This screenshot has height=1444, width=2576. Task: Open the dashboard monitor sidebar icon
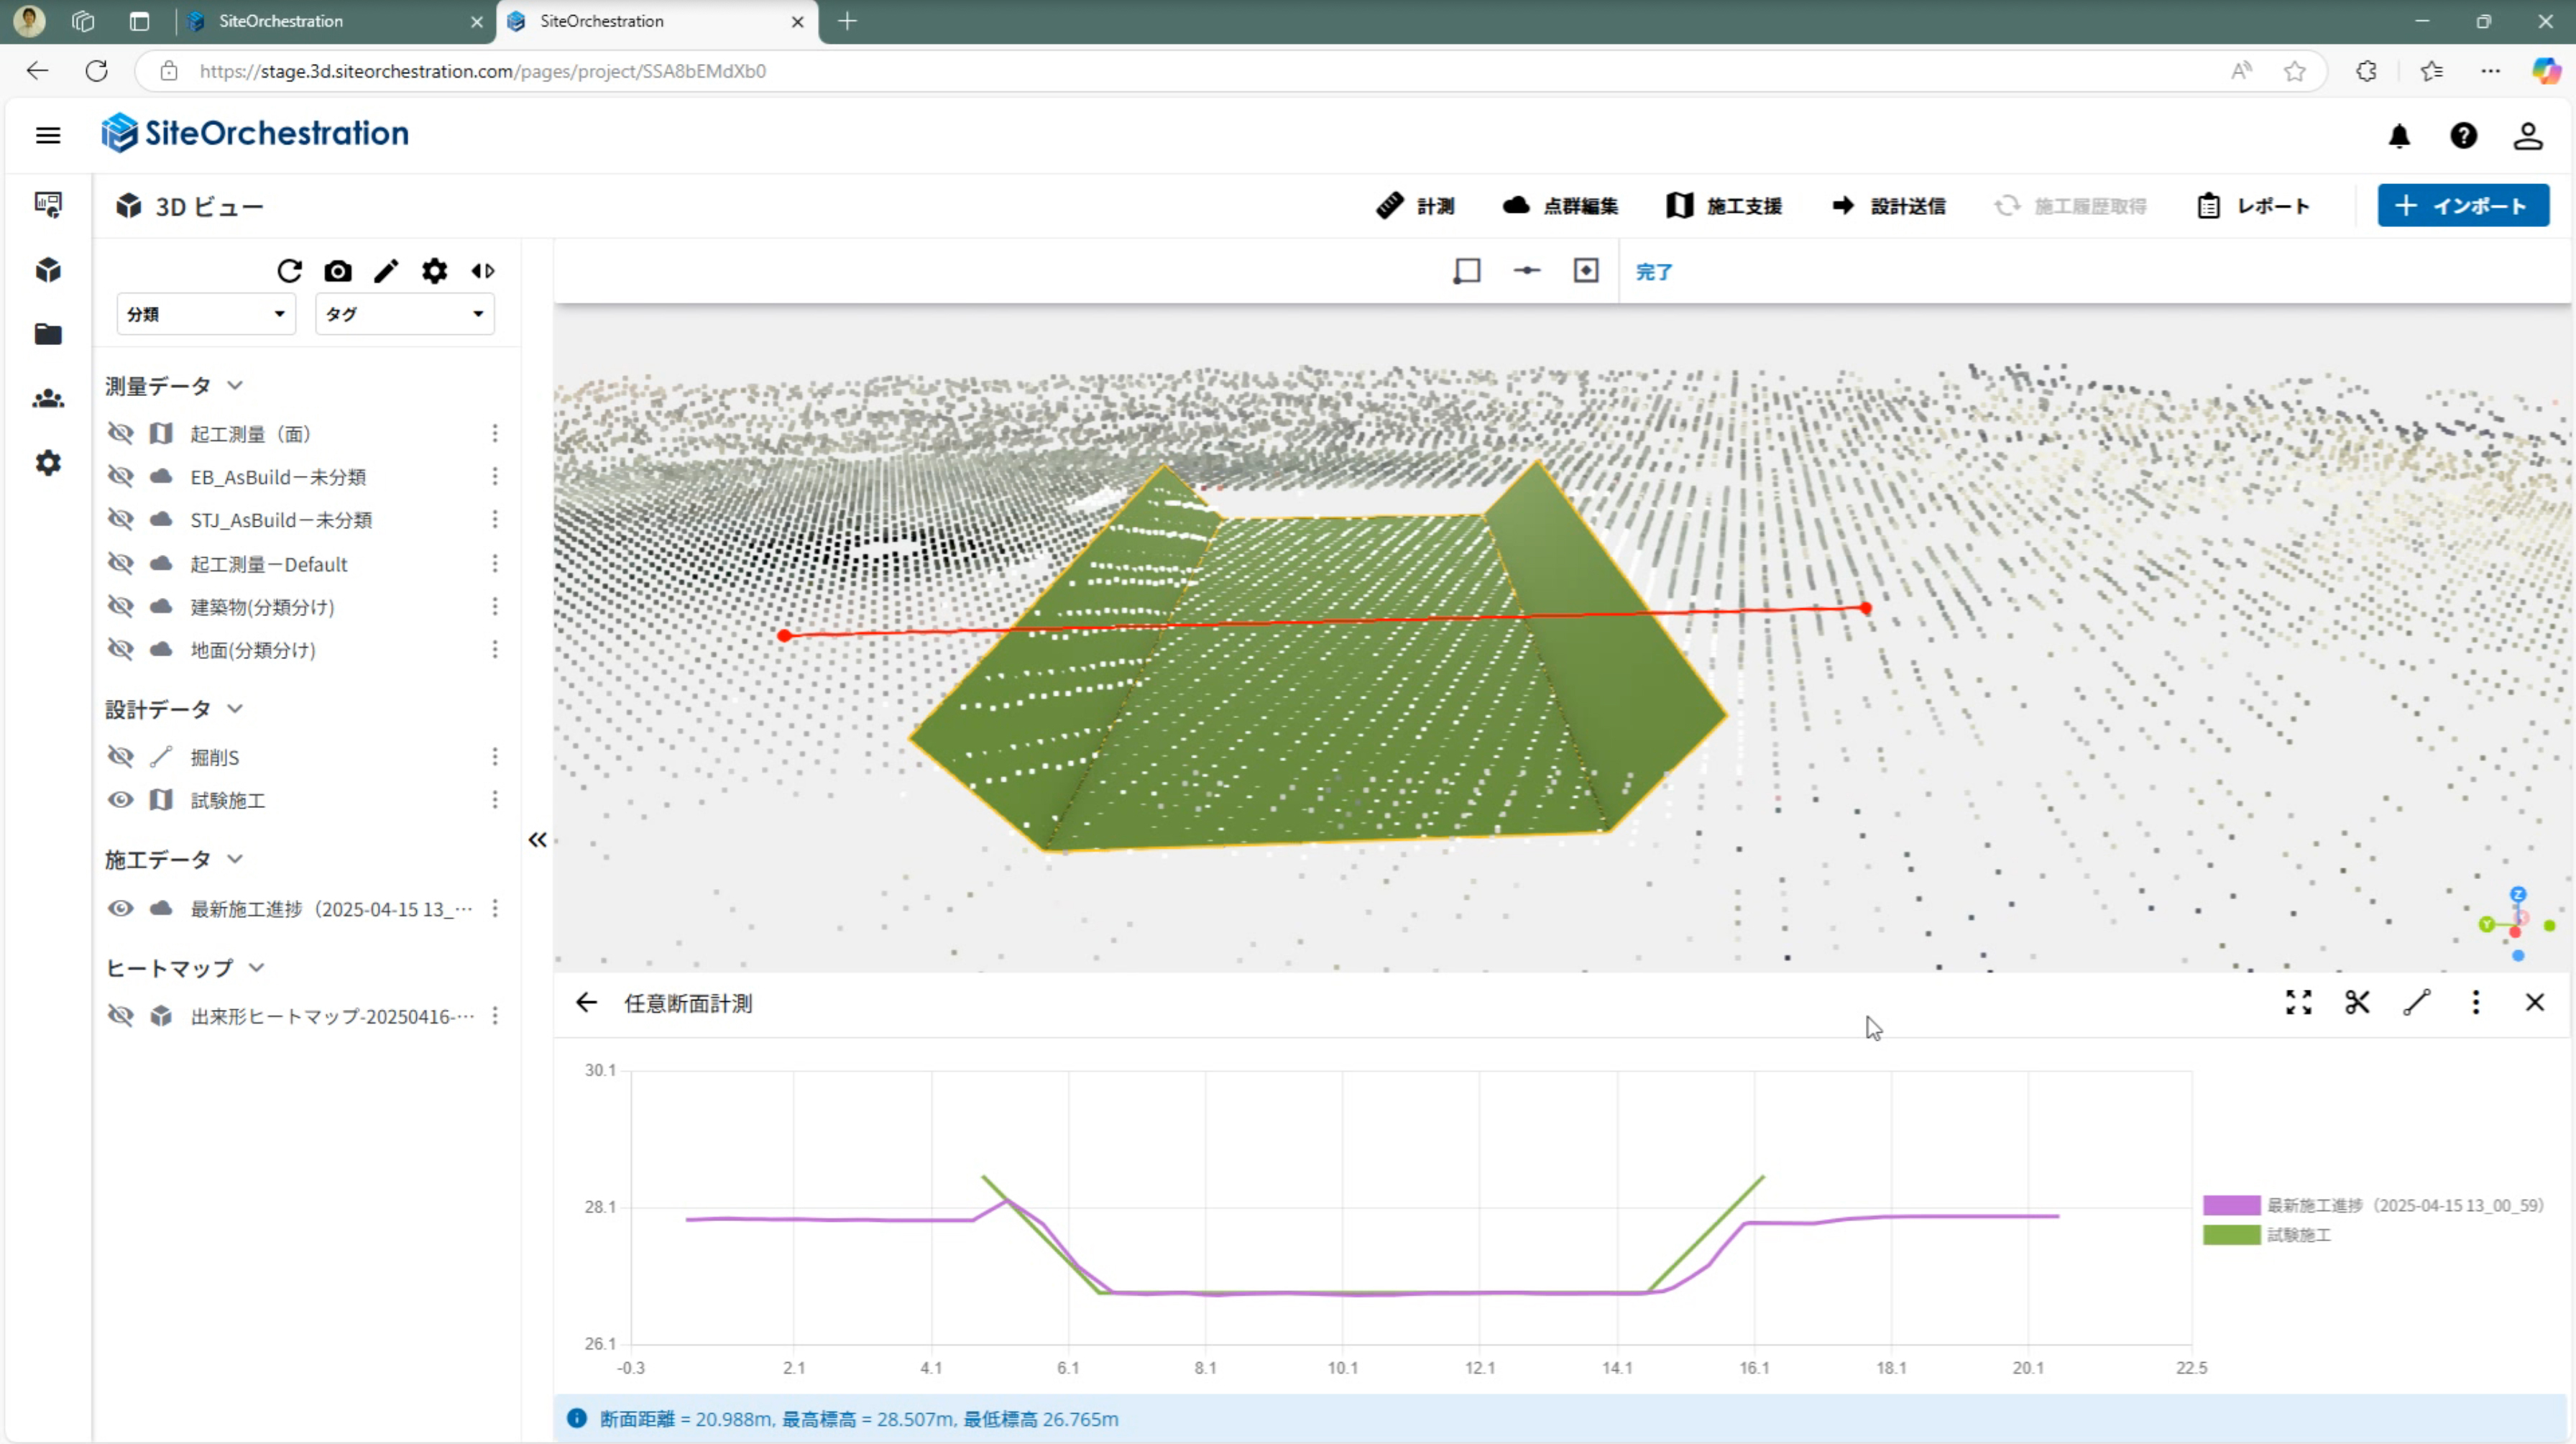(x=48, y=205)
